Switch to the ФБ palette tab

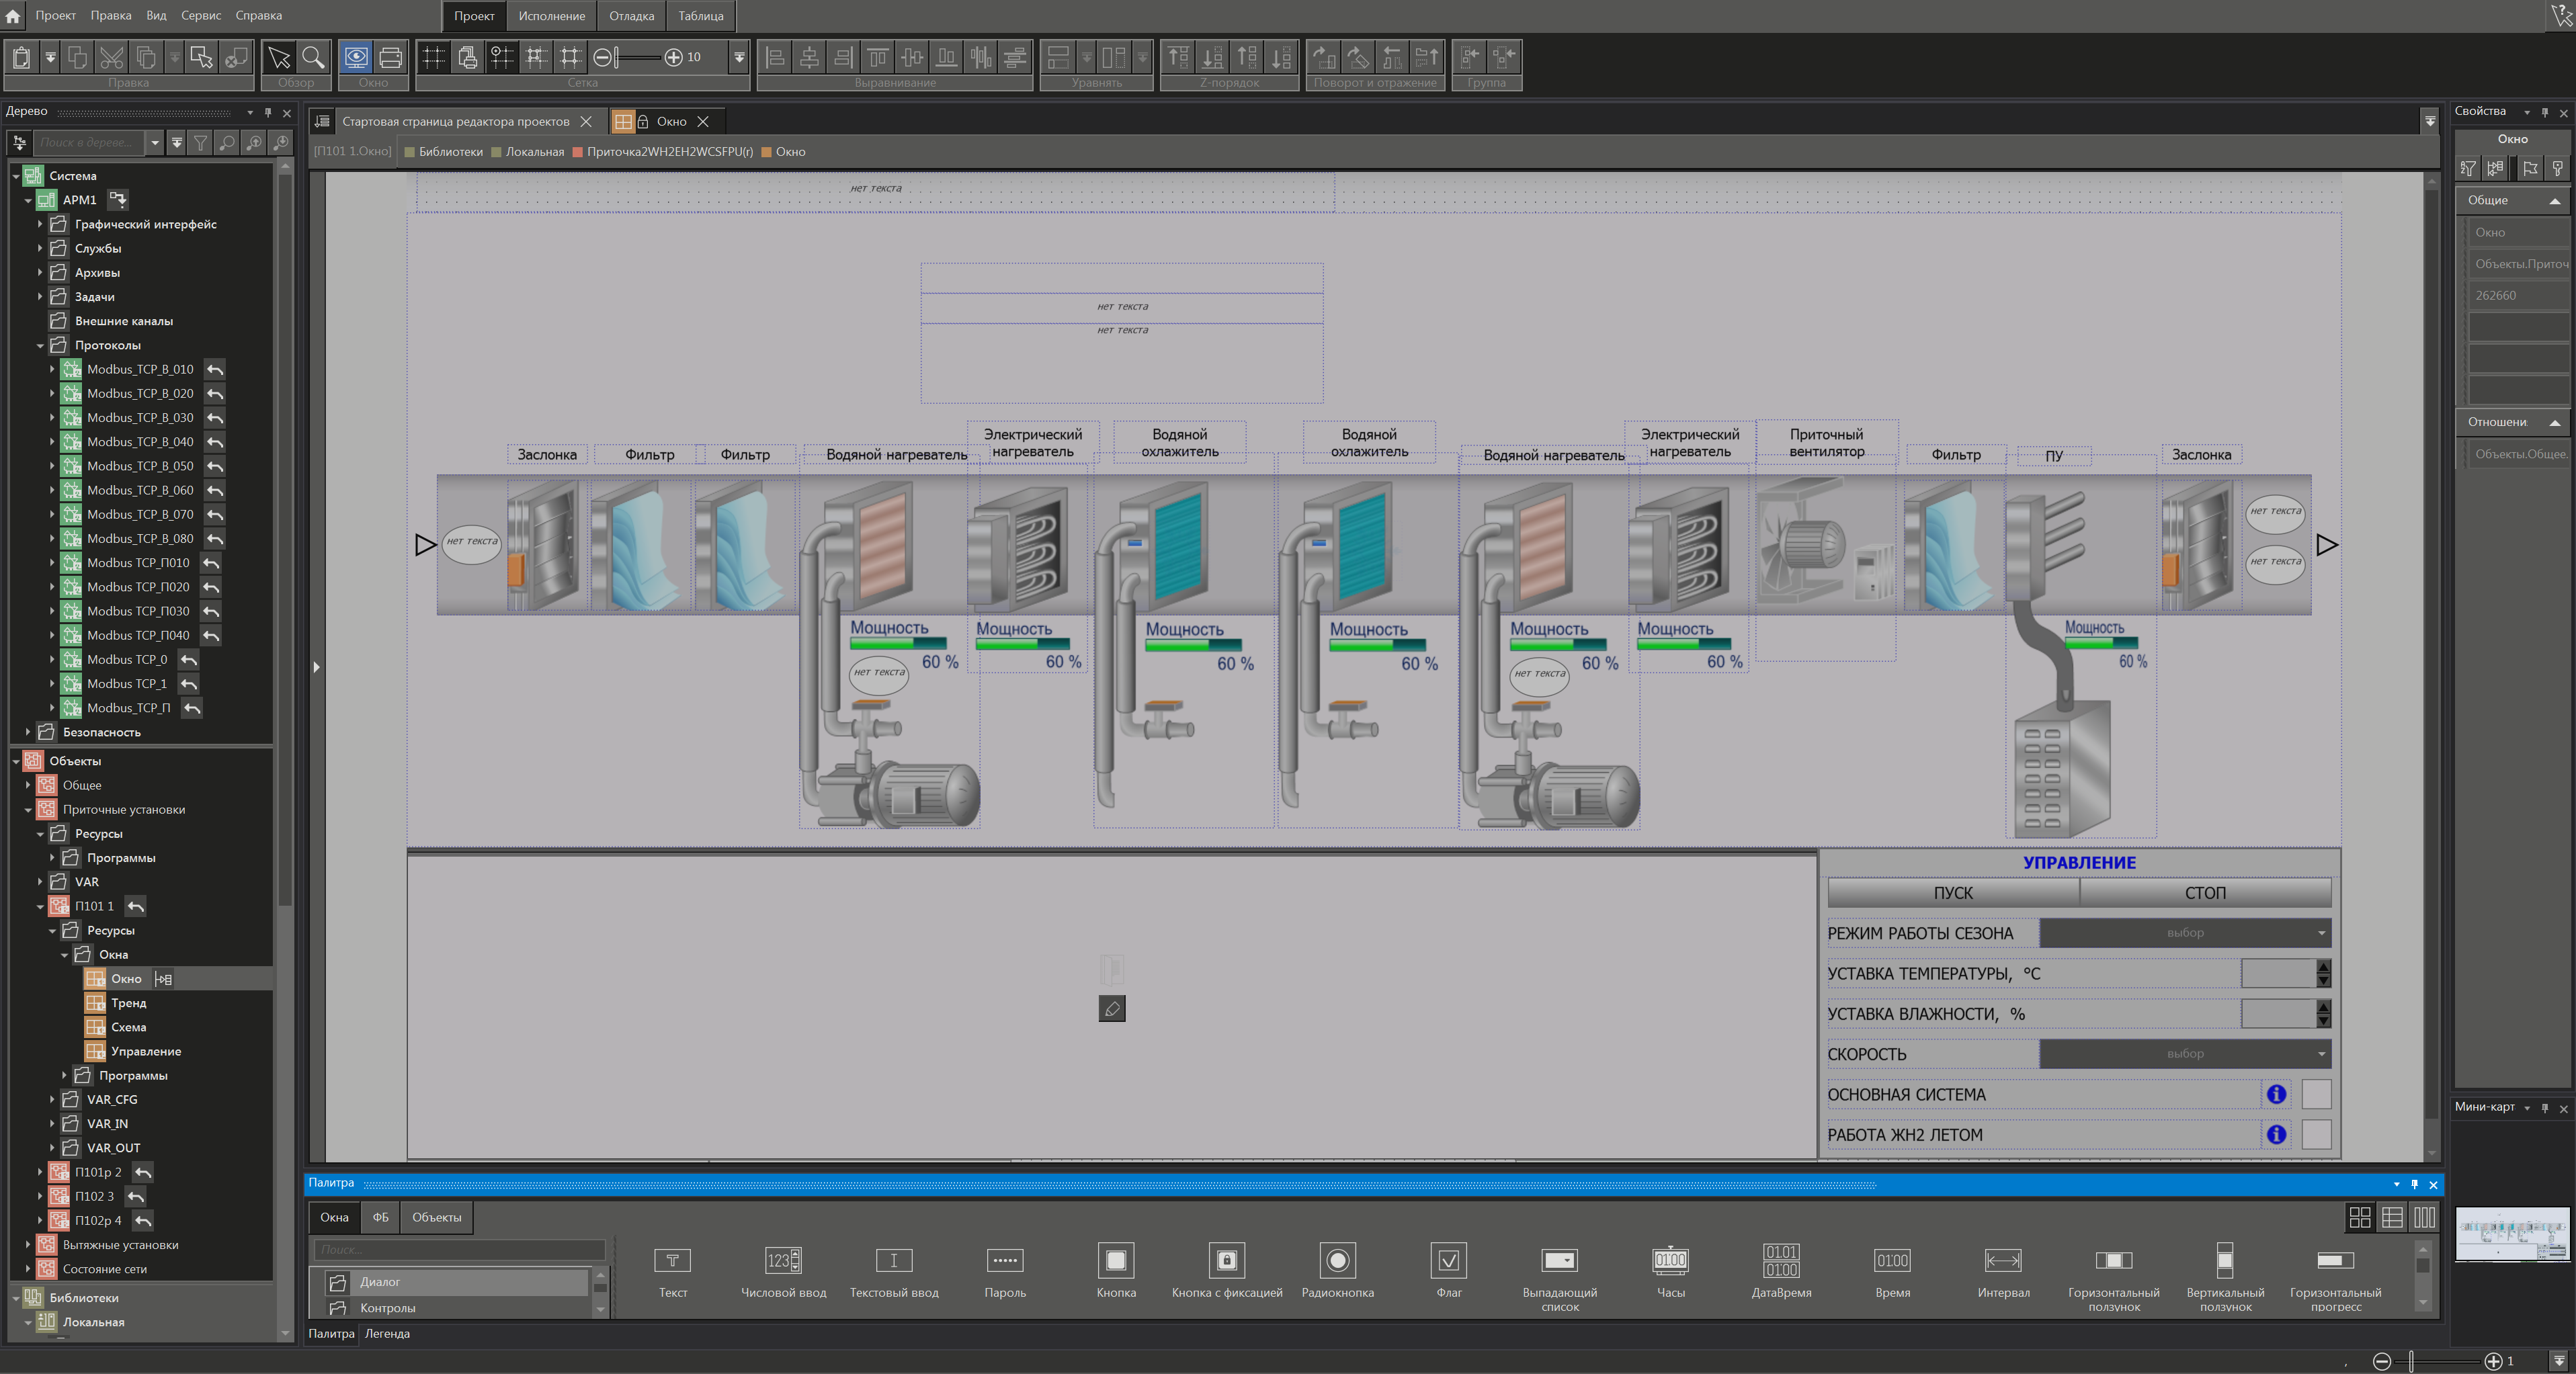click(380, 1217)
